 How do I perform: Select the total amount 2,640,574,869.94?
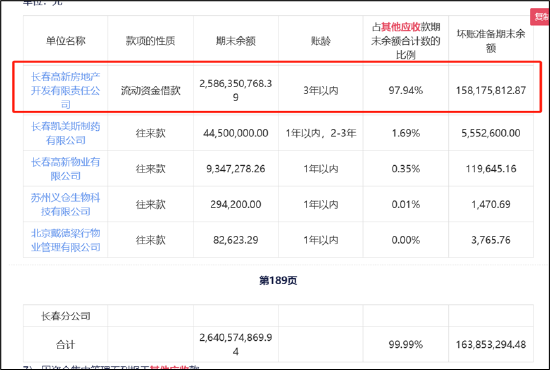pyautogui.click(x=236, y=344)
